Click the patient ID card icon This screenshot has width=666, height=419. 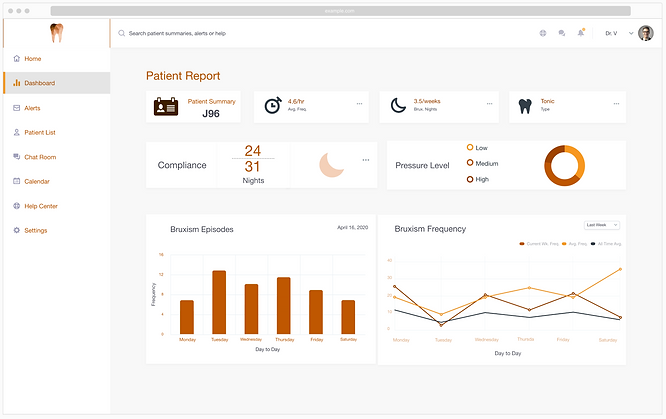pyautogui.click(x=166, y=106)
